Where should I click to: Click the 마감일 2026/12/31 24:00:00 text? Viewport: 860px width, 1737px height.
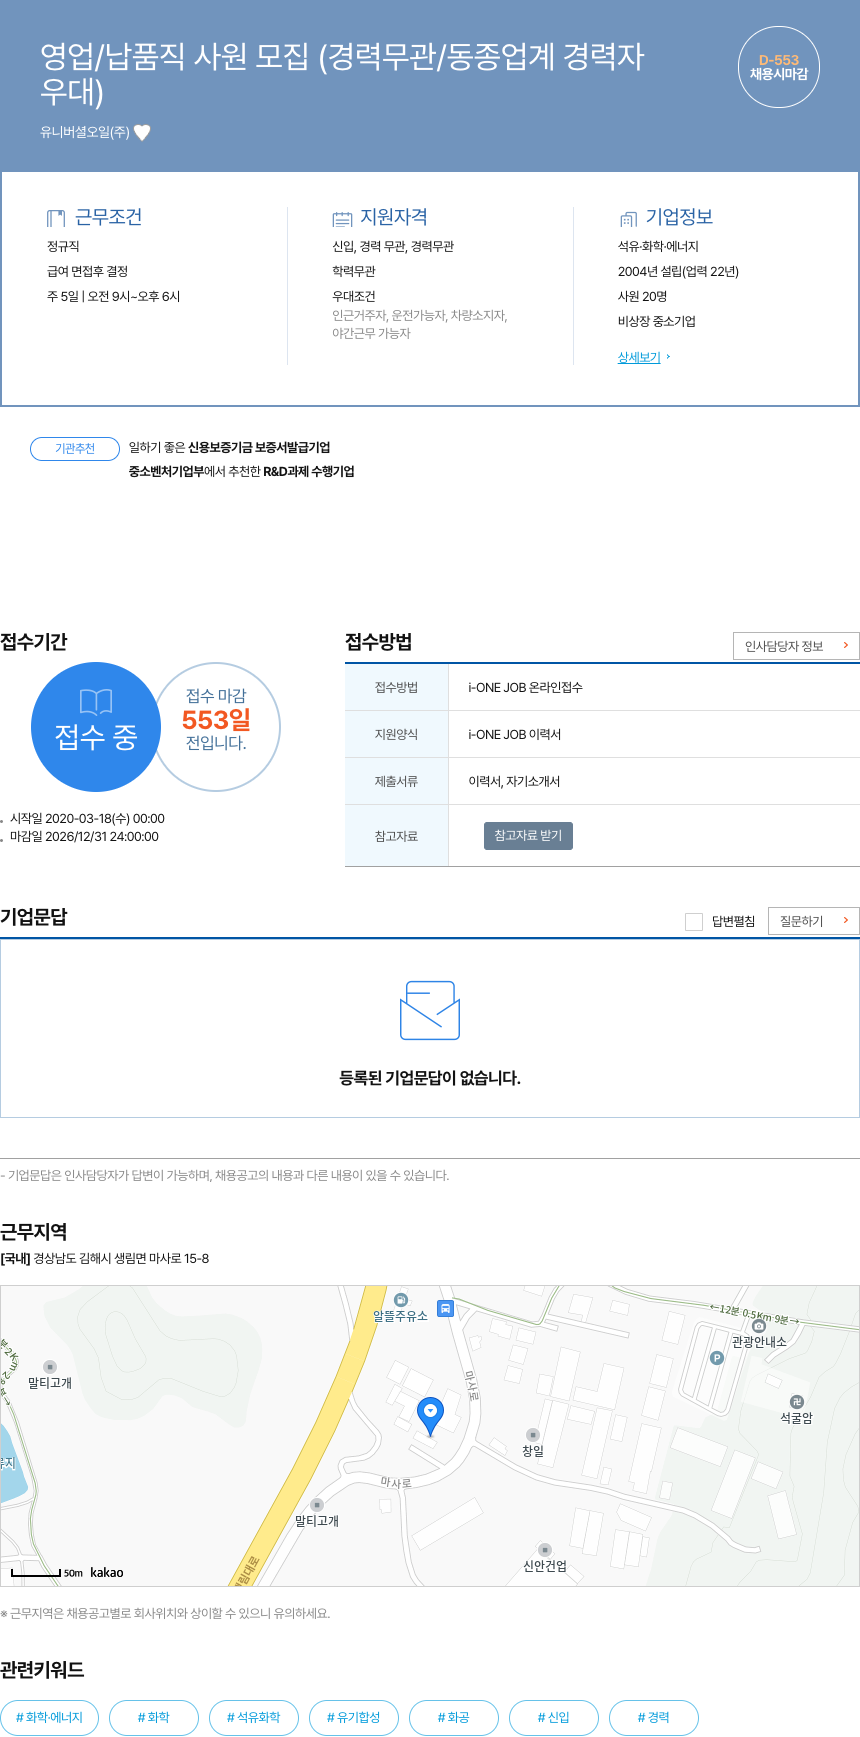point(84,836)
